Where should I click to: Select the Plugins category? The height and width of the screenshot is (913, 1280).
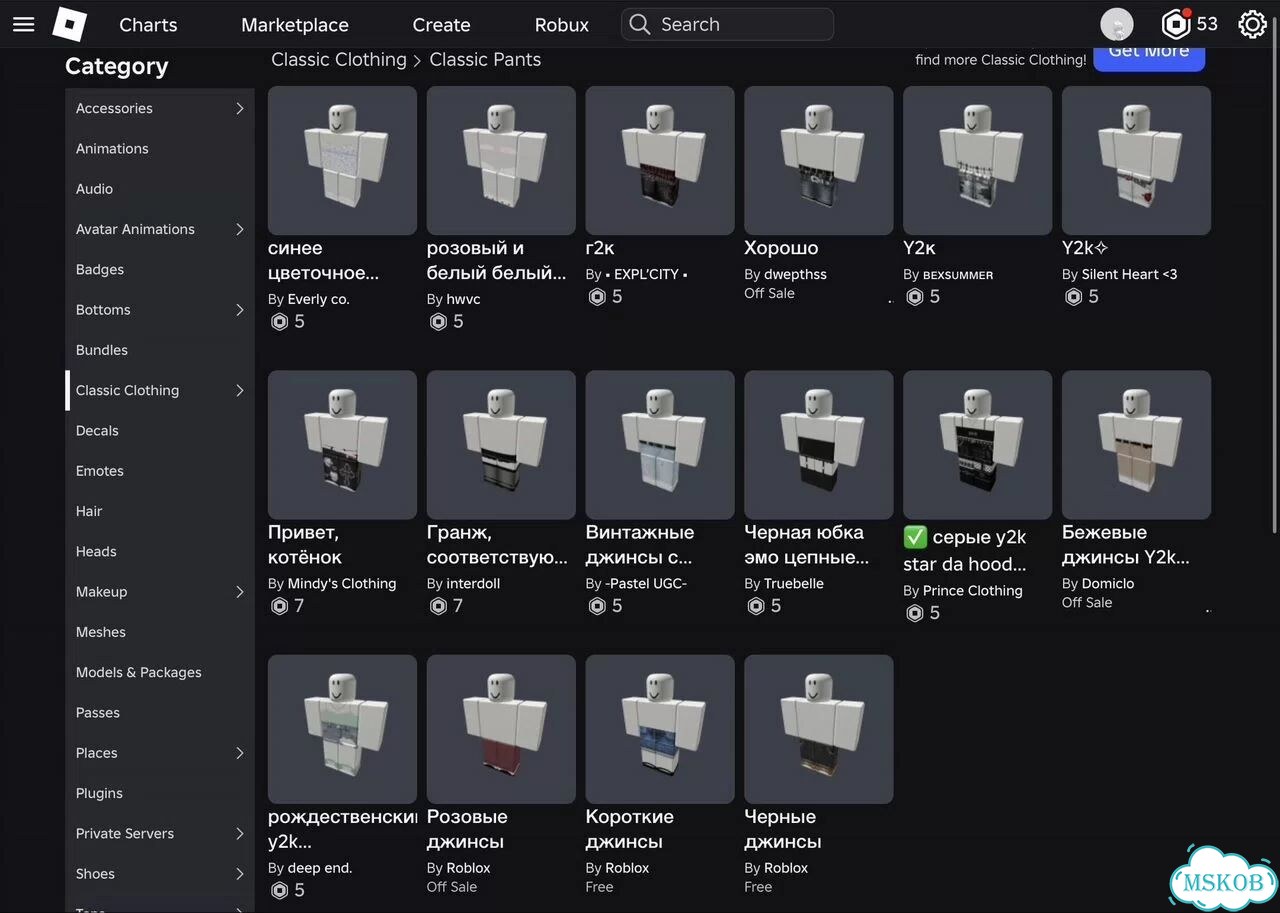[99, 794]
